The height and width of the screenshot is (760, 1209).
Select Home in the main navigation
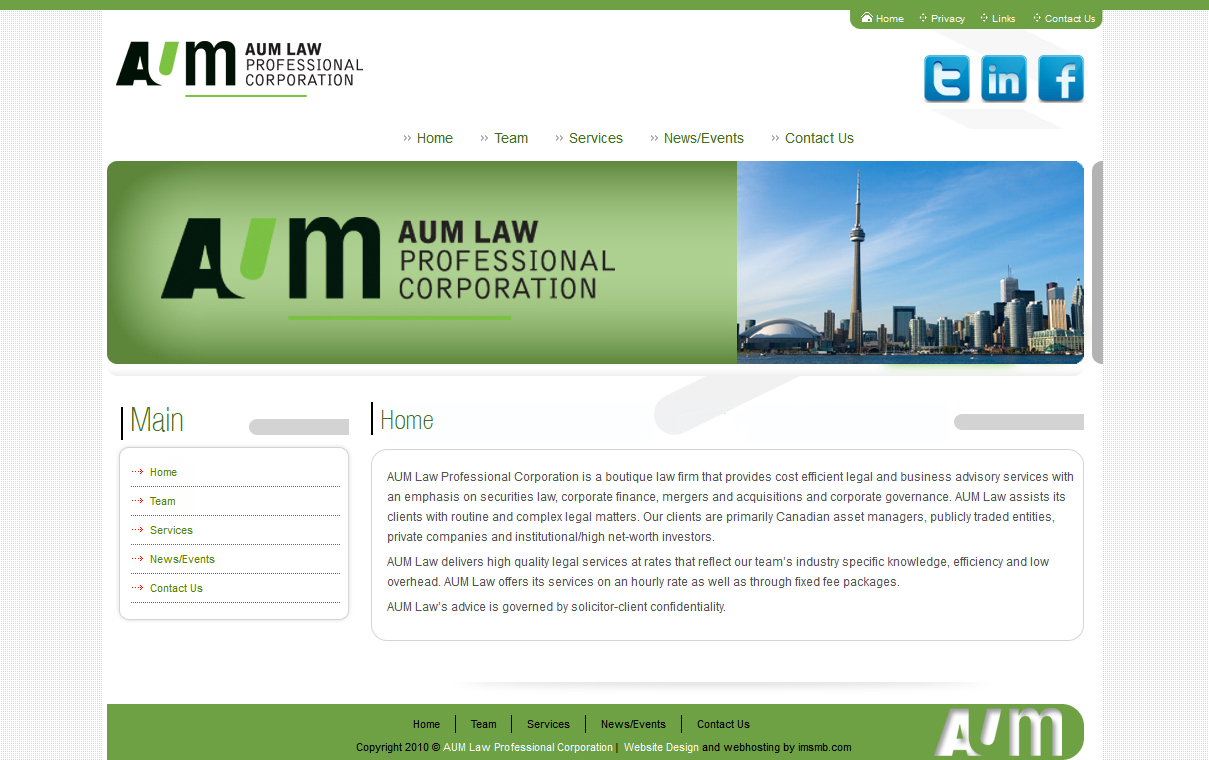pyautogui.click(x=435, y=138)
